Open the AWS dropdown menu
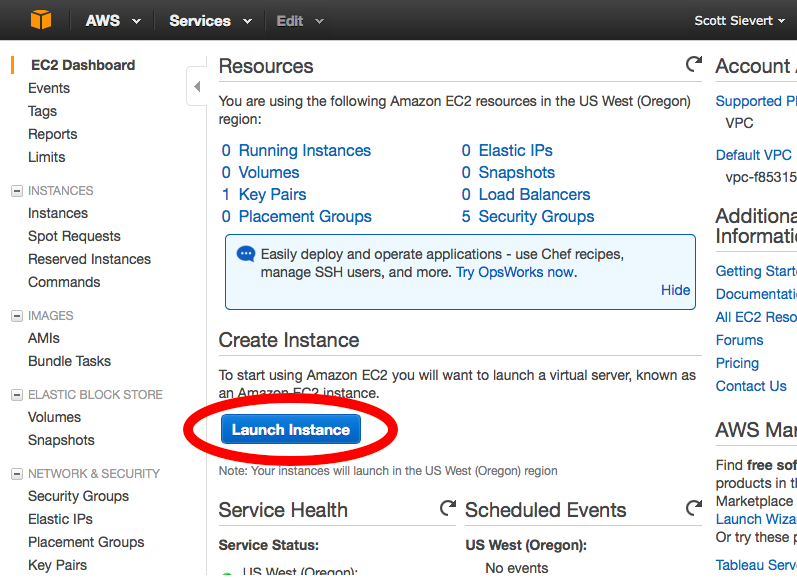The height and width of the screenshot is (578, 797). (x=113, y=21)
